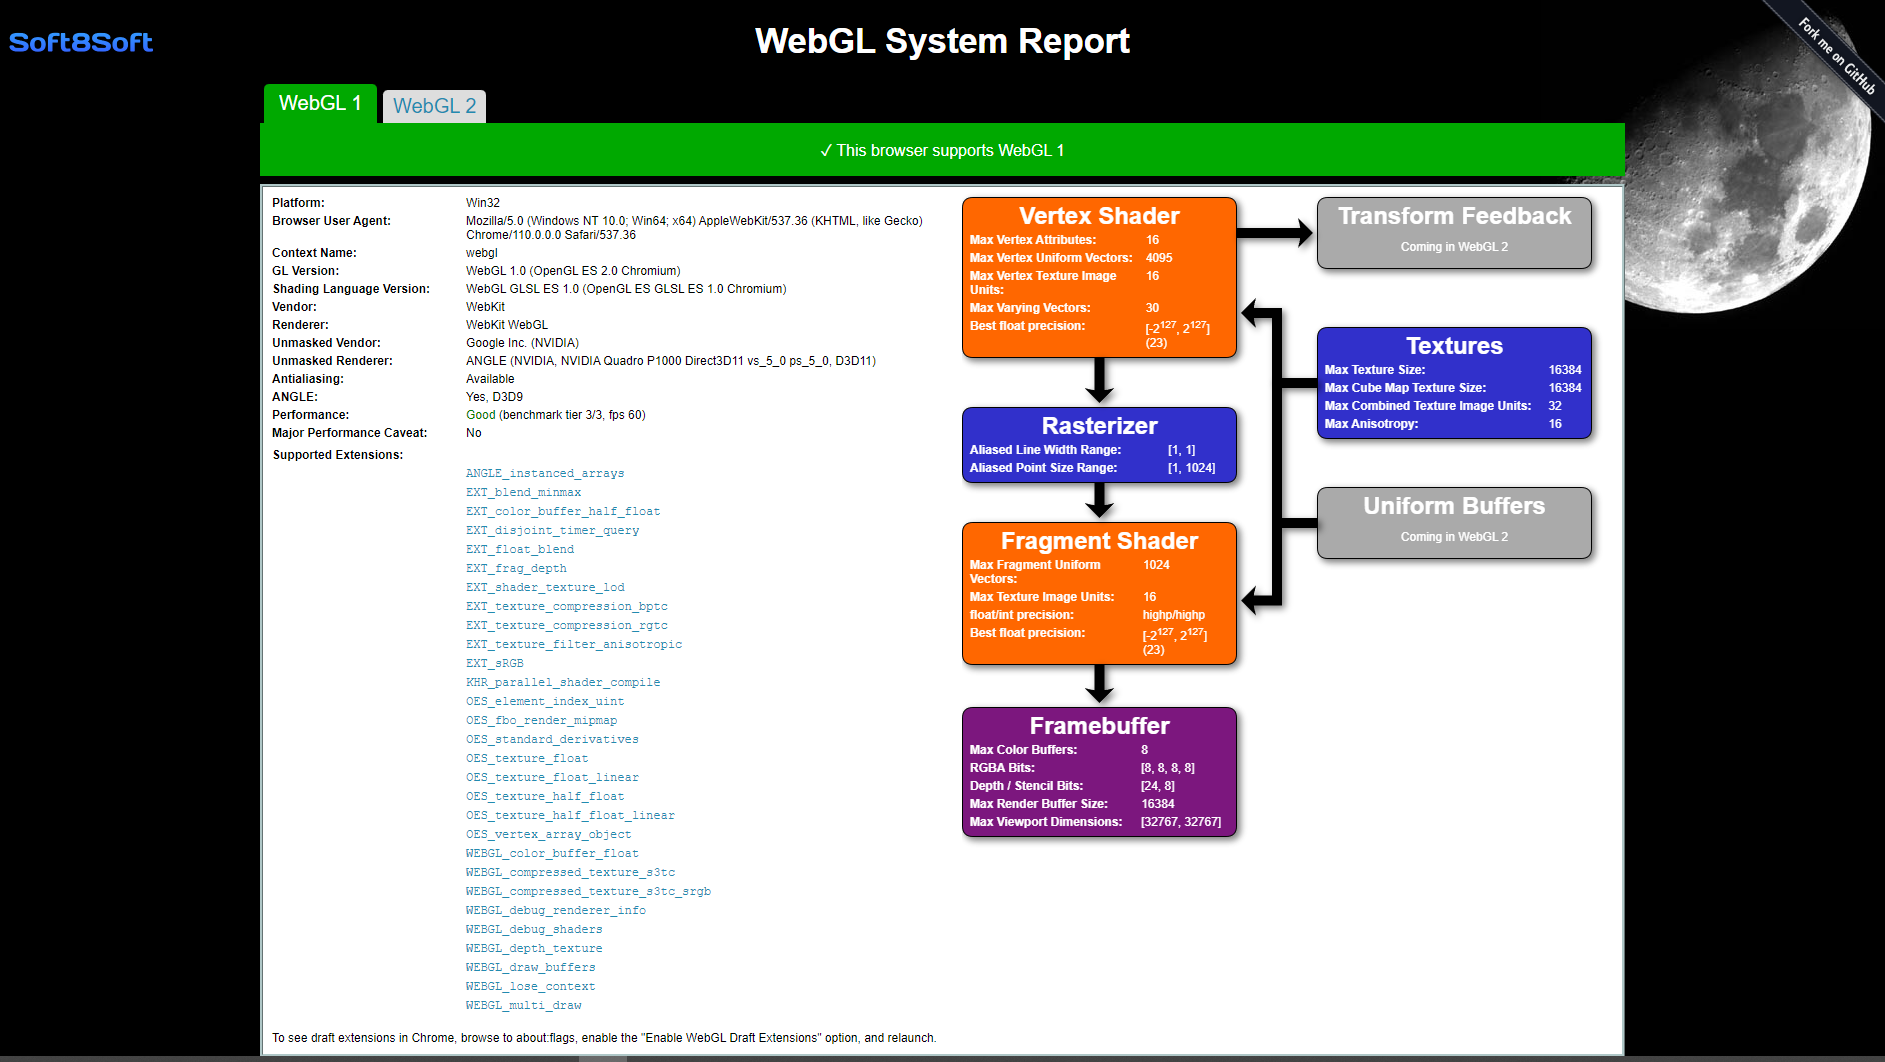Open the Fork me on GitHub ribbon

[x=1836, y=55]
